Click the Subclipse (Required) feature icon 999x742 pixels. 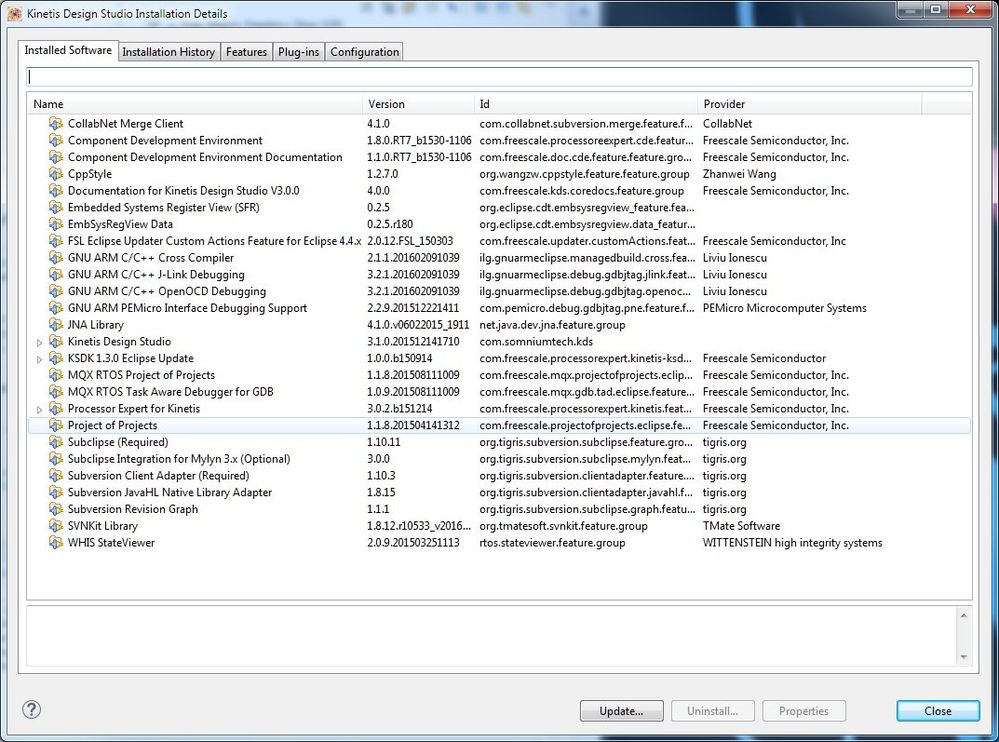[x=56, y=442]
